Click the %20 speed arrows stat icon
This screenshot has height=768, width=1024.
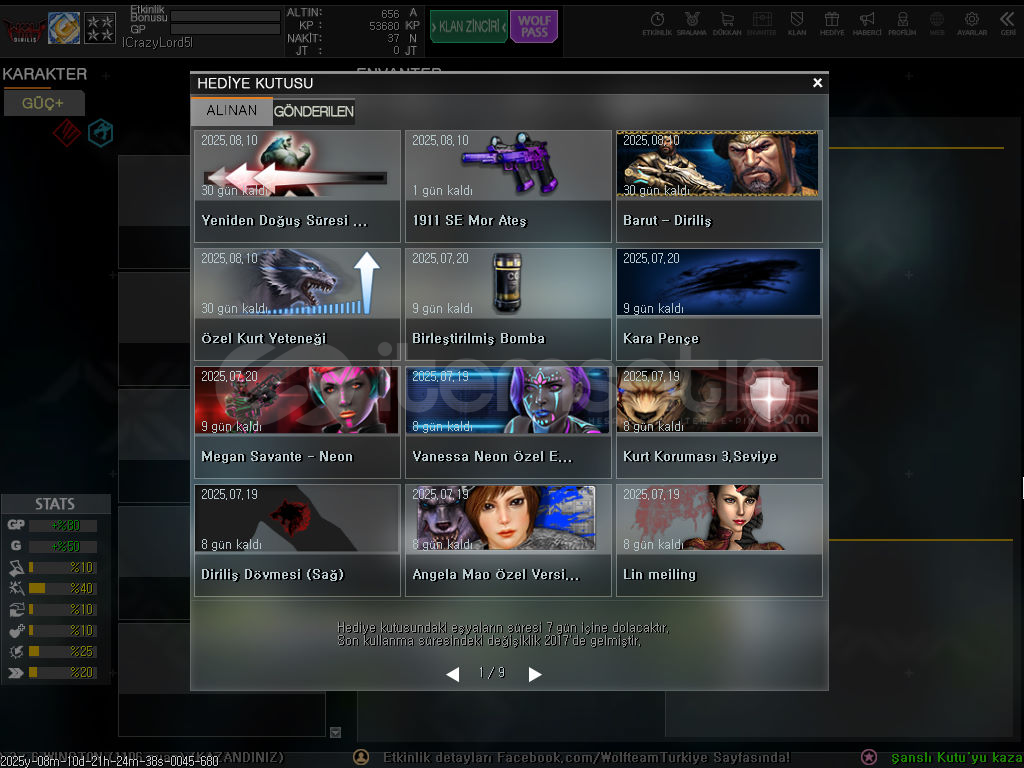(x=16, y=672)
